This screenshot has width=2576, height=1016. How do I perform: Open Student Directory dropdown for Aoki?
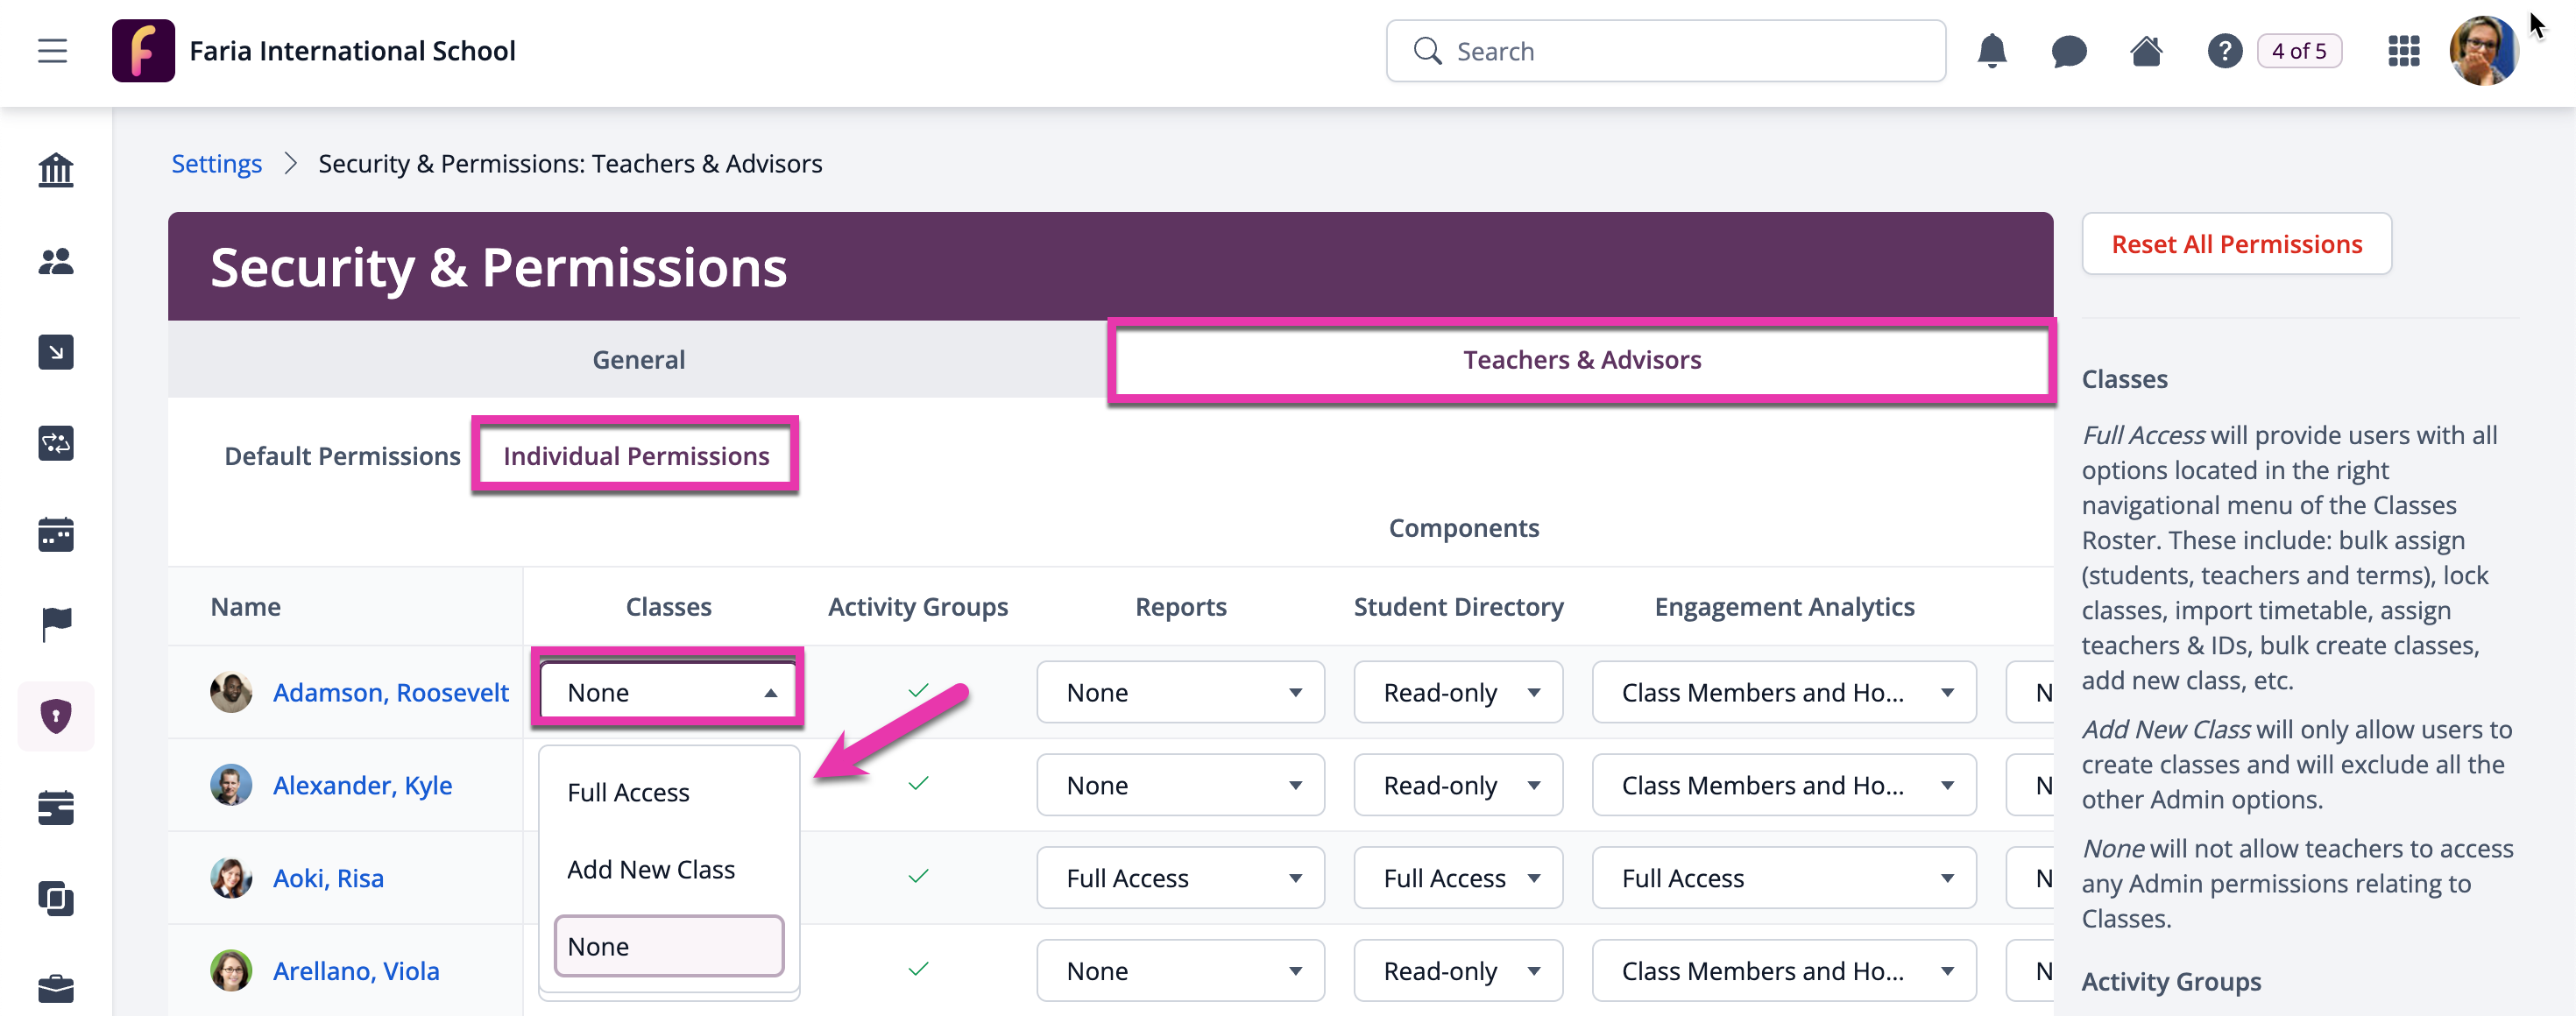[1458, 878]
